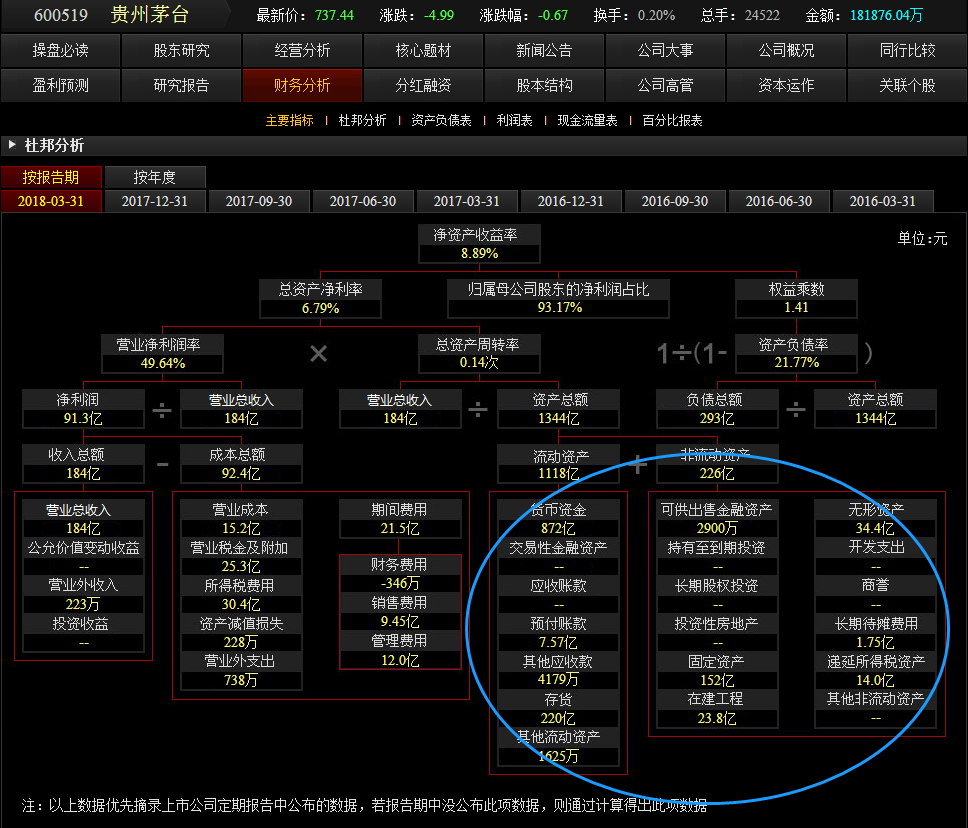The height and width of the screenshot is (828, 968).
Task: Open the 分红融资 tab
Action: point(424,85)
